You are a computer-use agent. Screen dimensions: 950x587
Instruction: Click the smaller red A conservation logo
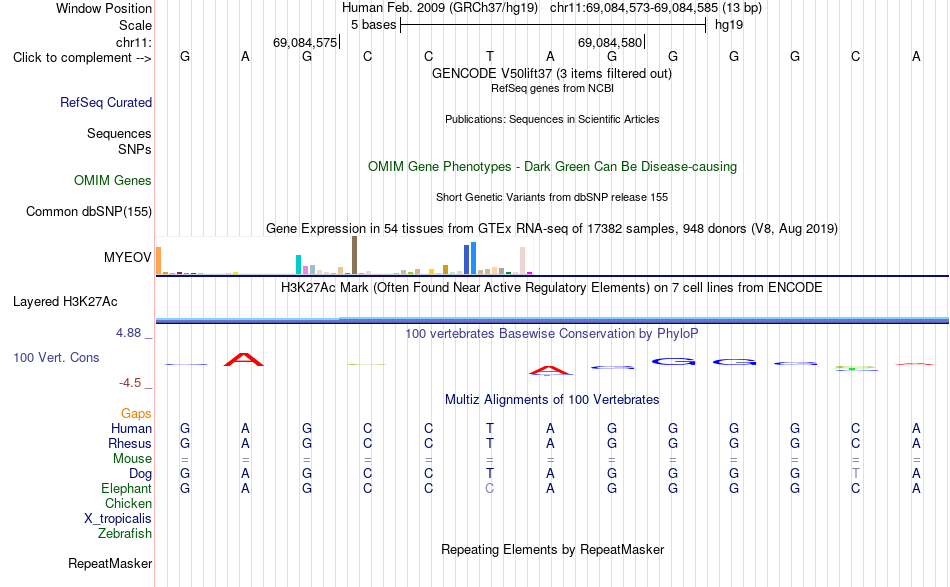[550, 370]
